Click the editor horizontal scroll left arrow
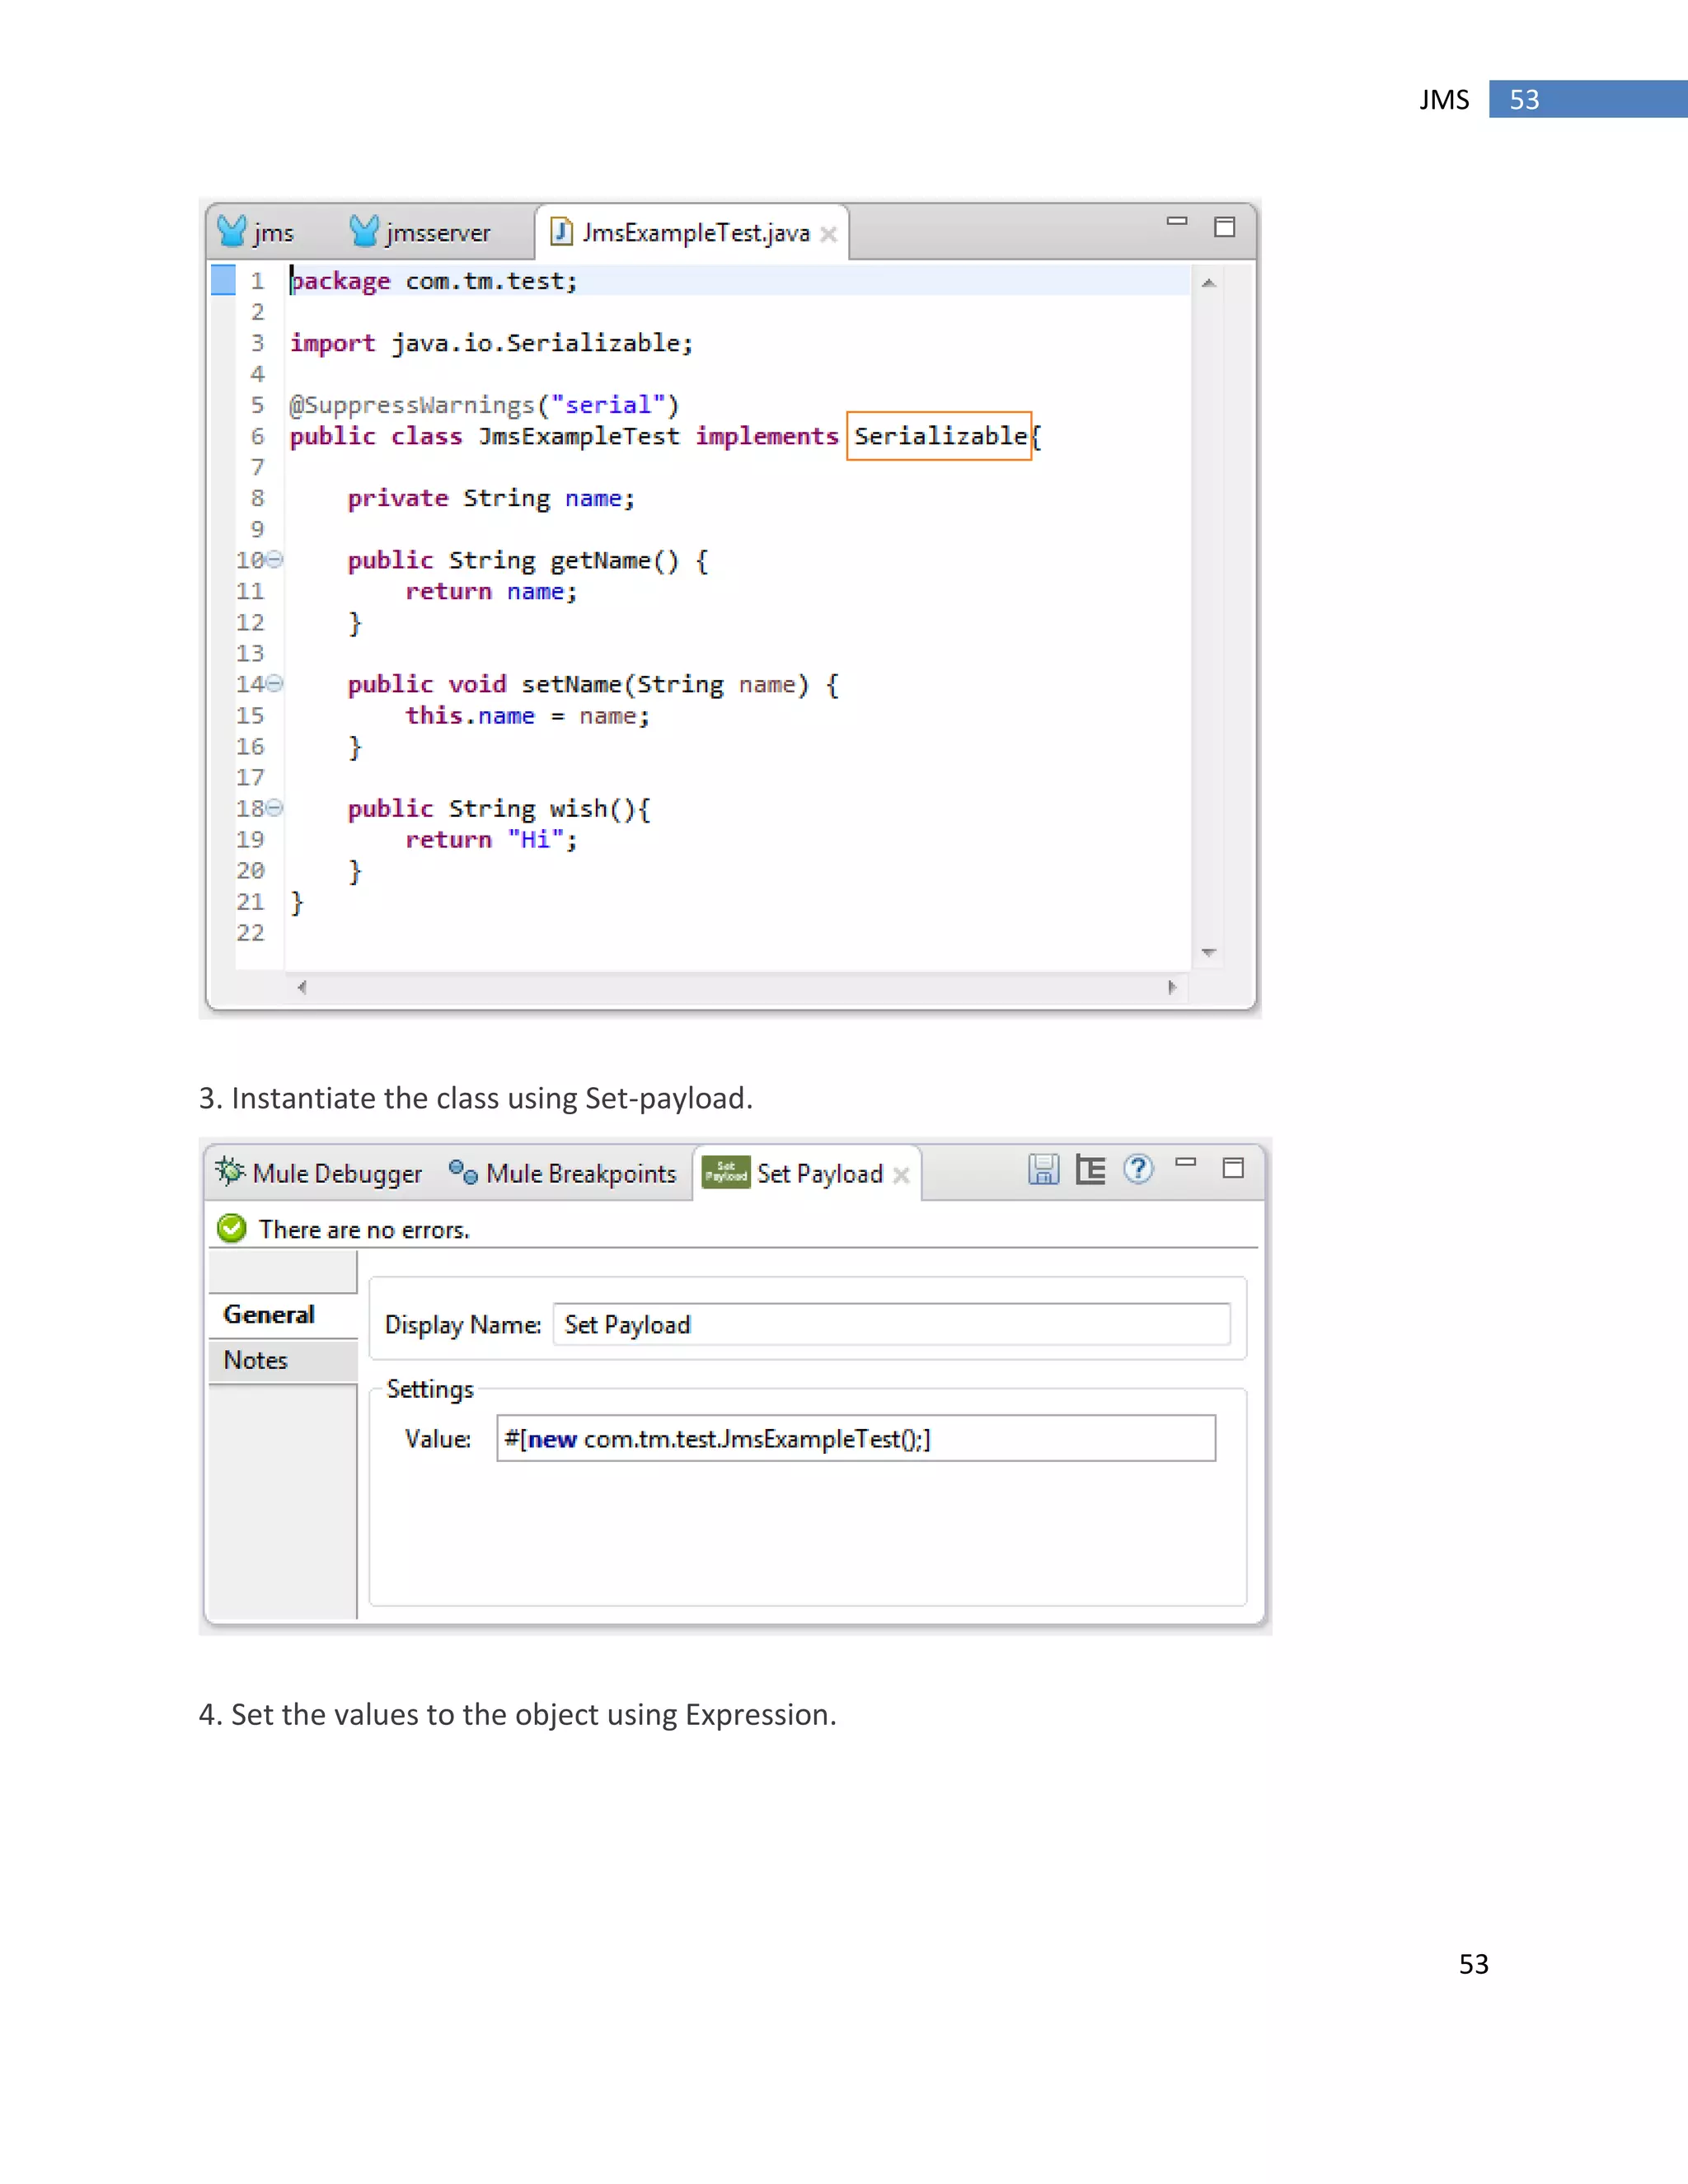The height and width of the screenshot is (2184, 1688). (x=302, y=987)
